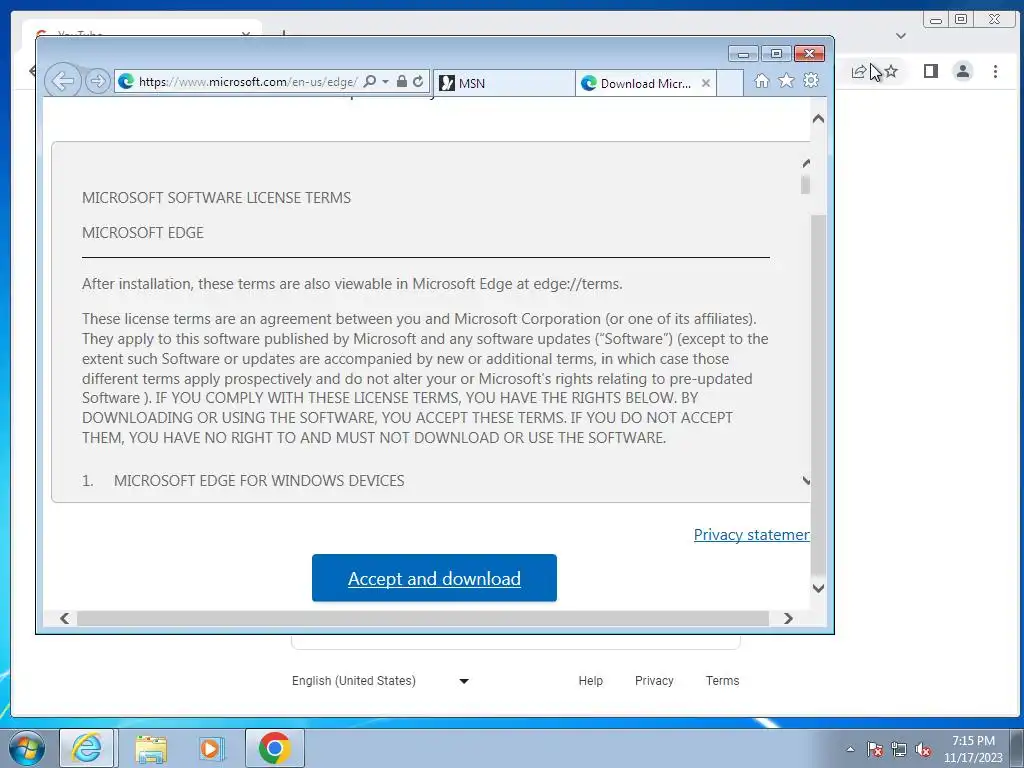This screenshot has width=1024, height=768.
Task: Click the MICROSOFT EDGE FOR WINDOWS DEVICES line
Action: (259, 481)
